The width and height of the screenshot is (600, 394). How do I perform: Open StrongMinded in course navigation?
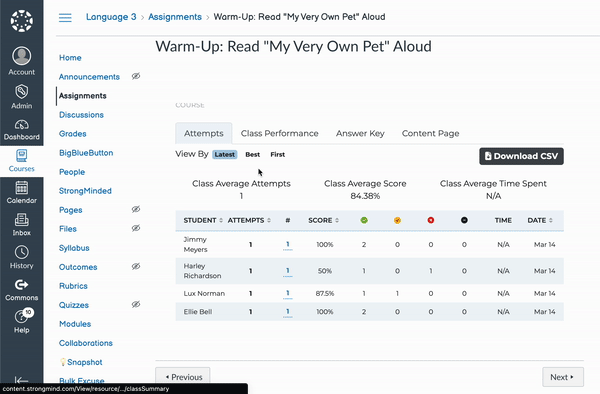click(x=85, y=191)
